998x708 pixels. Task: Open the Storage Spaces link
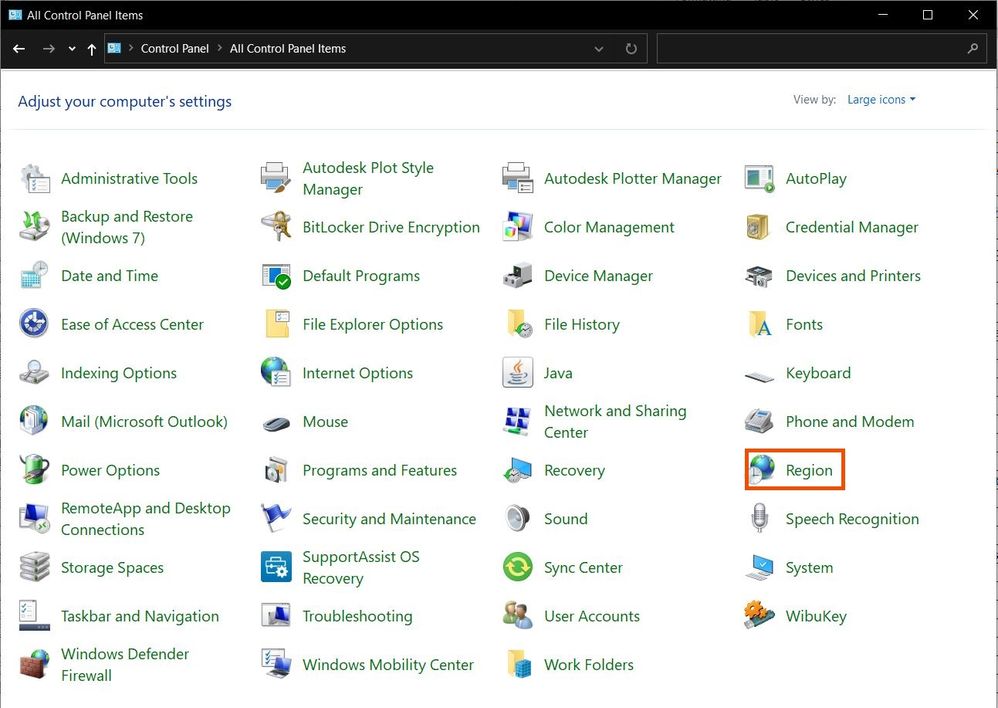[112, 567]
